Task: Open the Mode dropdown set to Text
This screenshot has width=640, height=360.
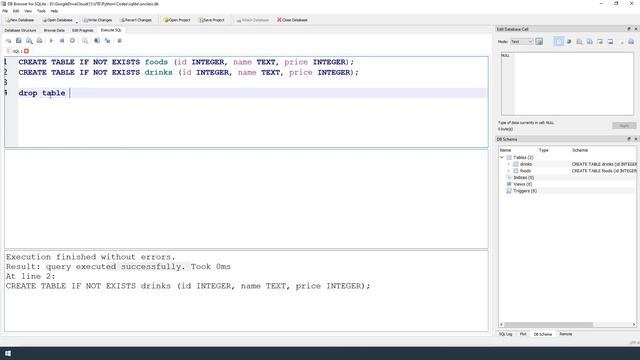Action: coord(521,42)
